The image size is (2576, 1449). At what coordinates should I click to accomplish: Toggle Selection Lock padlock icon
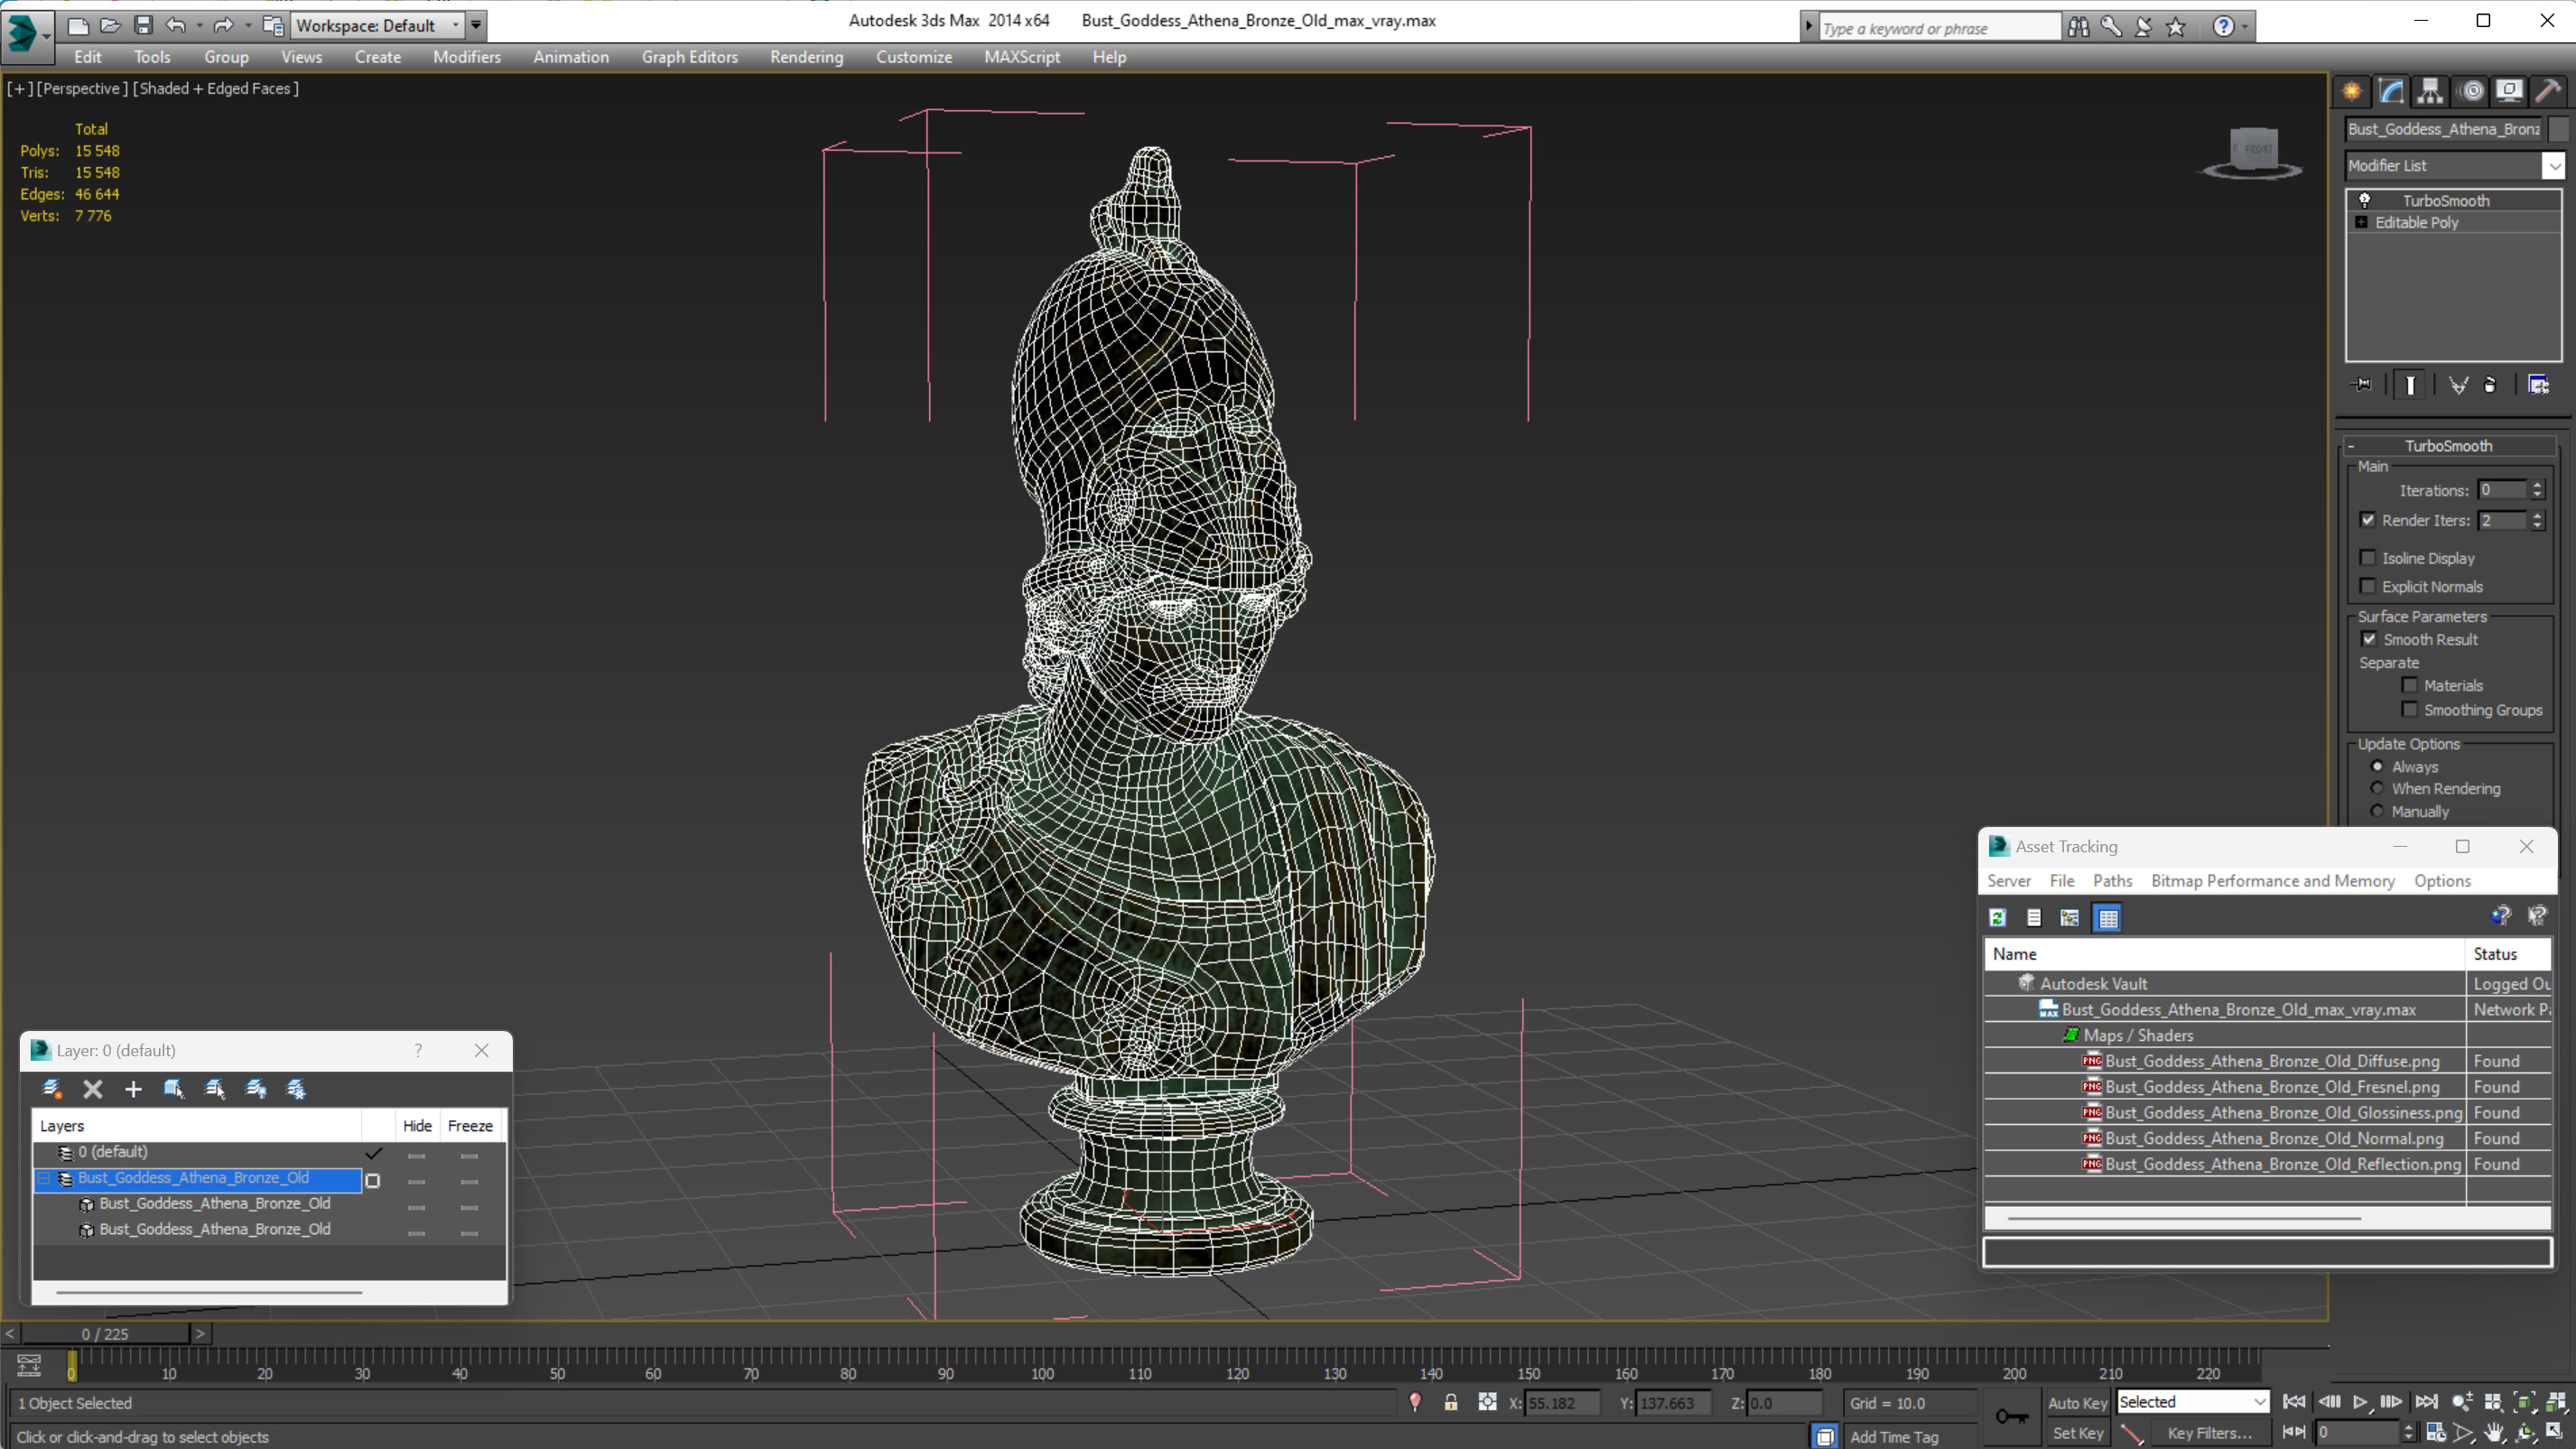pyautogui.click(x=1451, y=1403)
